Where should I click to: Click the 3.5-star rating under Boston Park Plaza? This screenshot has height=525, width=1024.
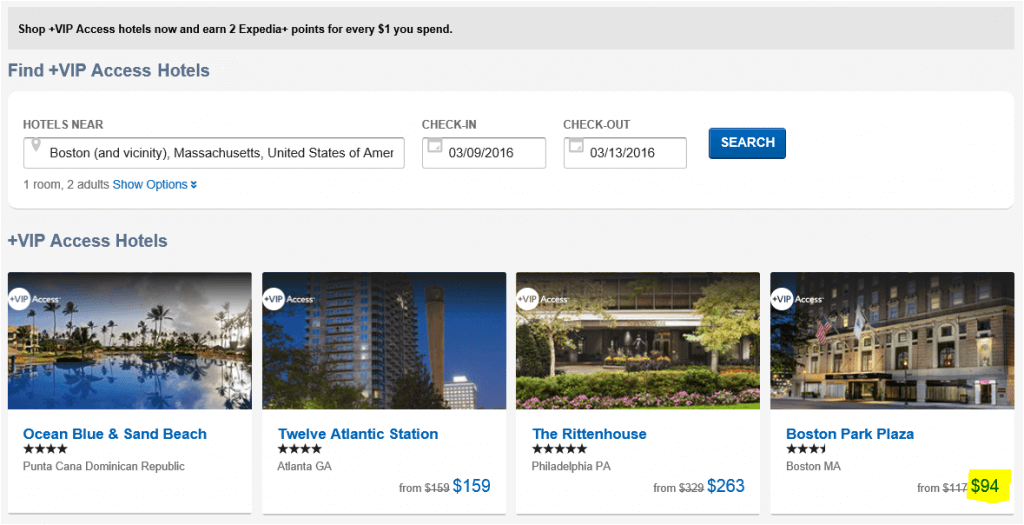coord(806,449)
